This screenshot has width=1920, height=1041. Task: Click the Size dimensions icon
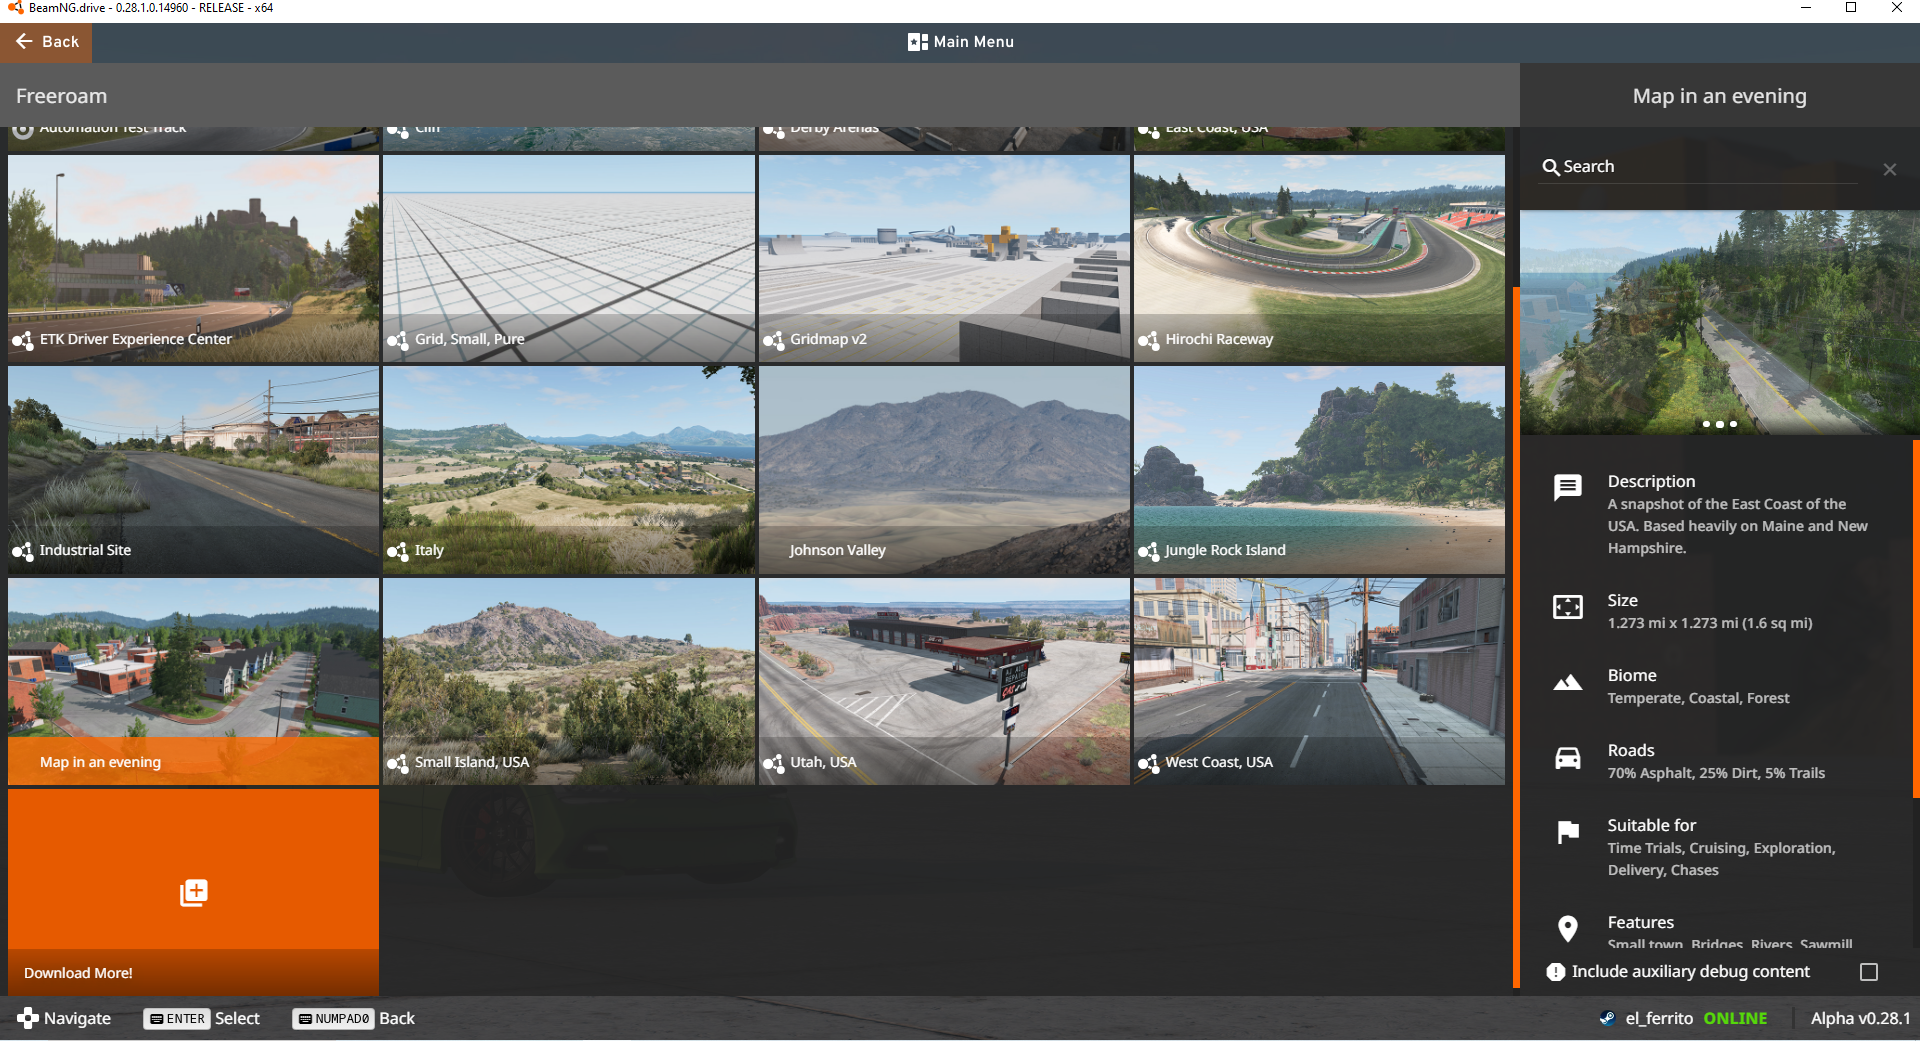pyautogui.click(x=1567, y=607)
